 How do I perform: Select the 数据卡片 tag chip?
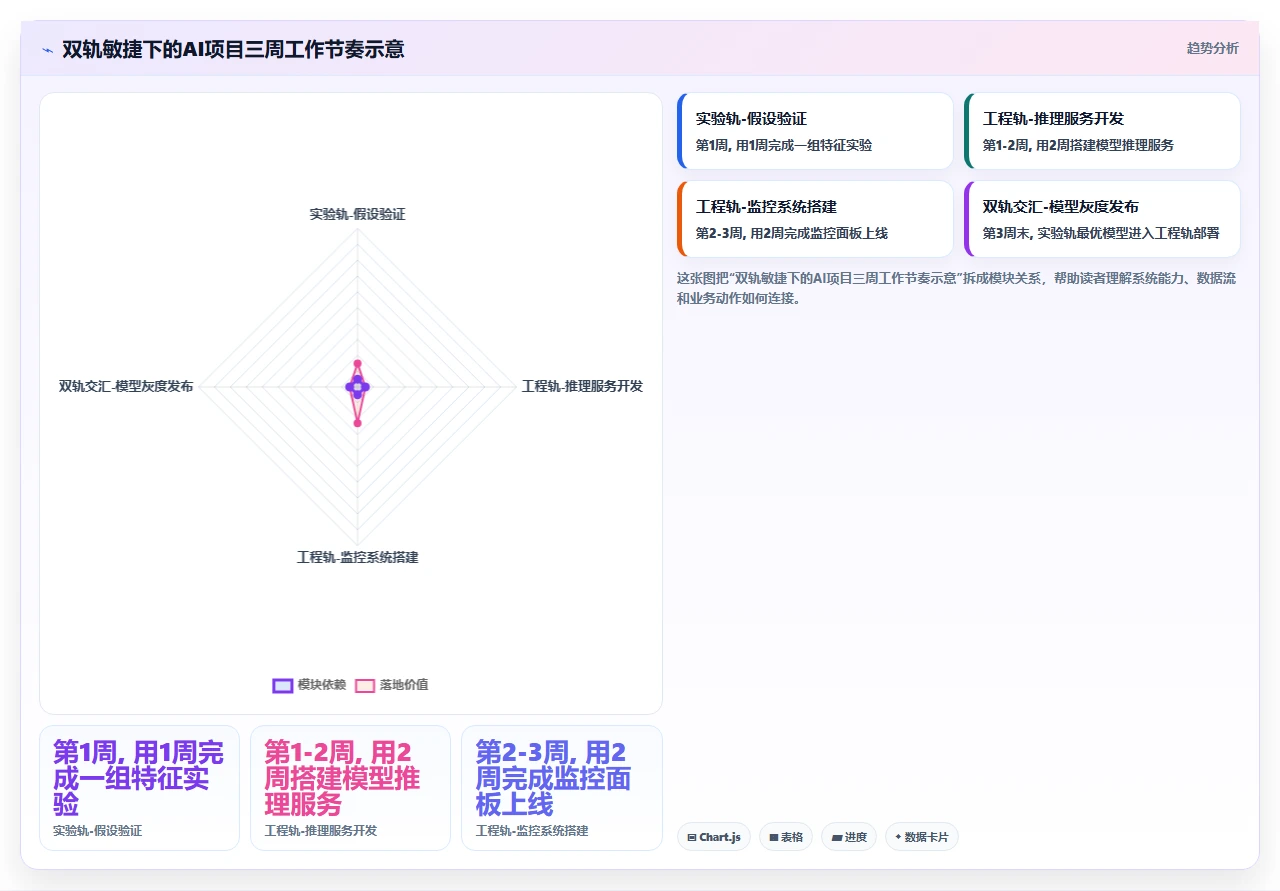(922, 837)
